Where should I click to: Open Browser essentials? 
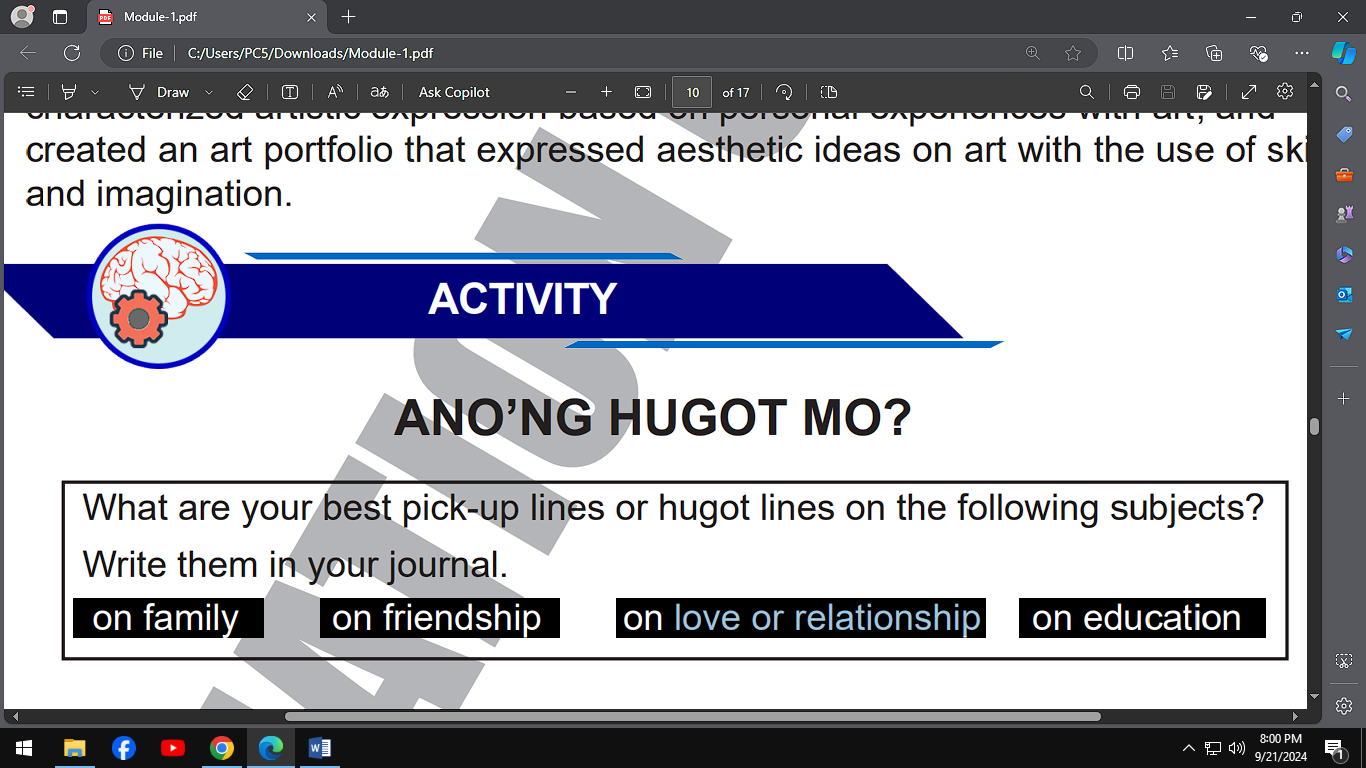1259,53
